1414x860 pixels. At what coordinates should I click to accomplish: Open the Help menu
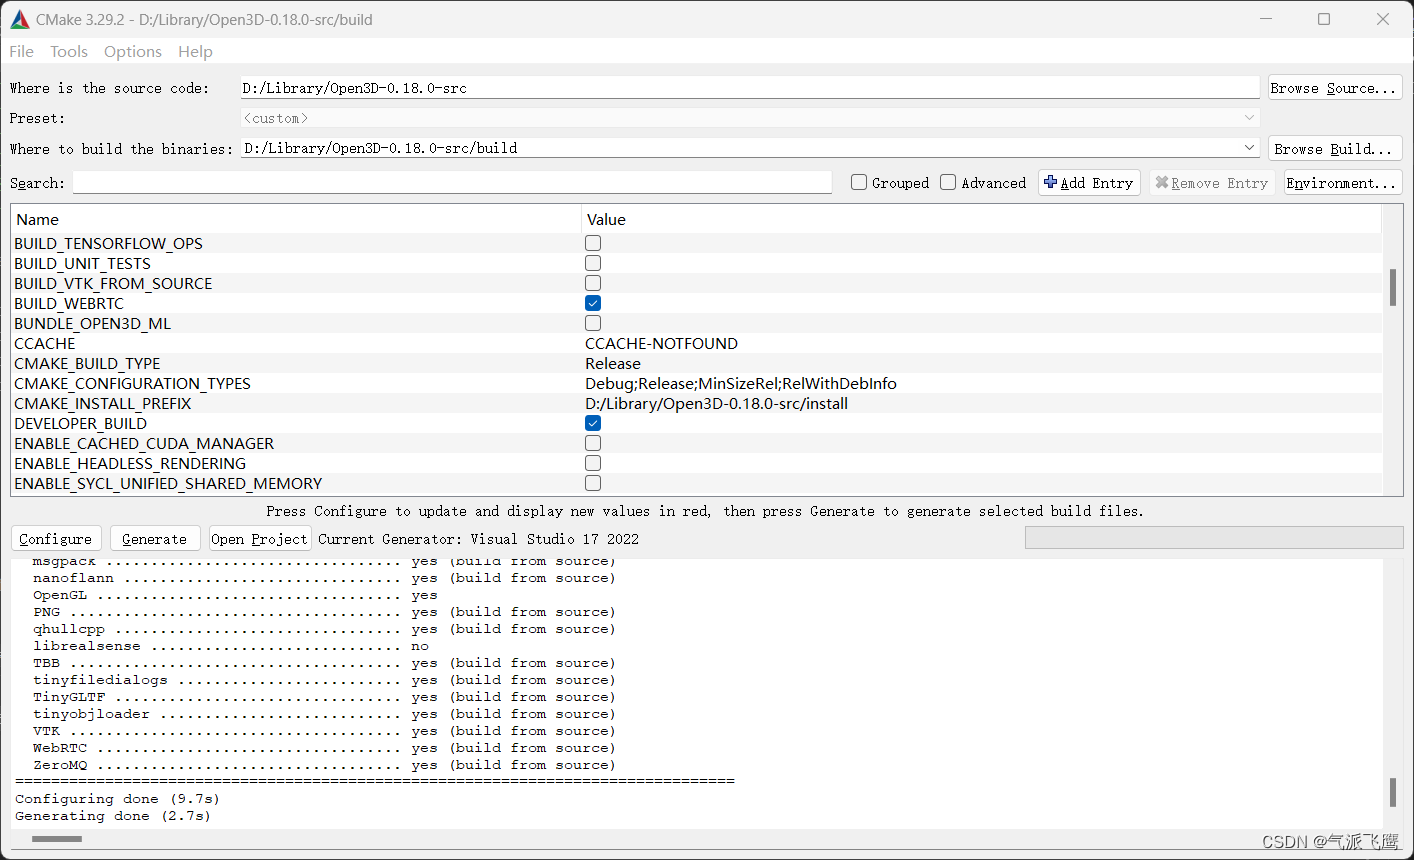coord(195,51)
